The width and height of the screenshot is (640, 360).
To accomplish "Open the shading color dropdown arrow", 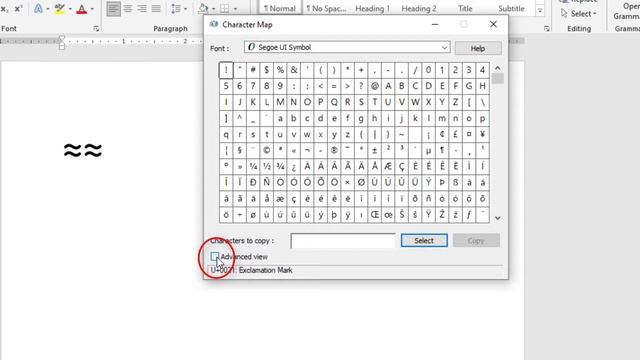I will [x=213, y=9].
